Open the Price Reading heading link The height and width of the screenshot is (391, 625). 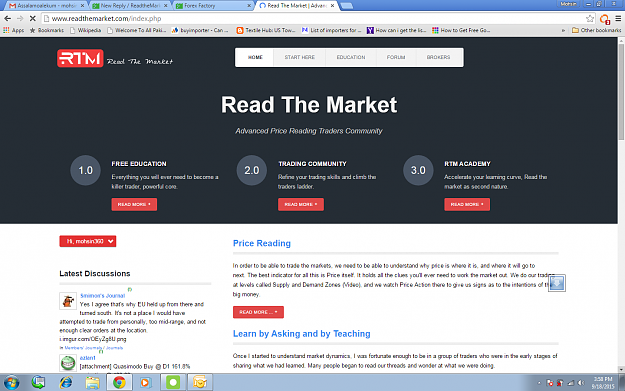click(x=261, y=243)
